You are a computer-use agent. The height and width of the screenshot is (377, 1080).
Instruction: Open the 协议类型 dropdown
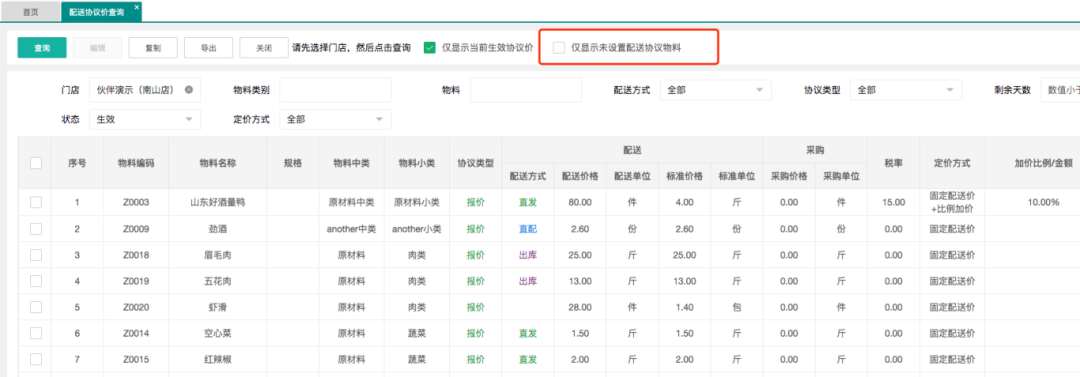pos(906,90)
